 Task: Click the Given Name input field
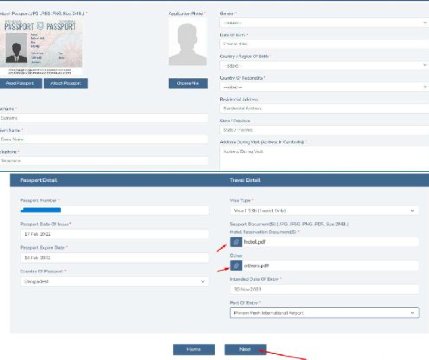tap(104, 139)
